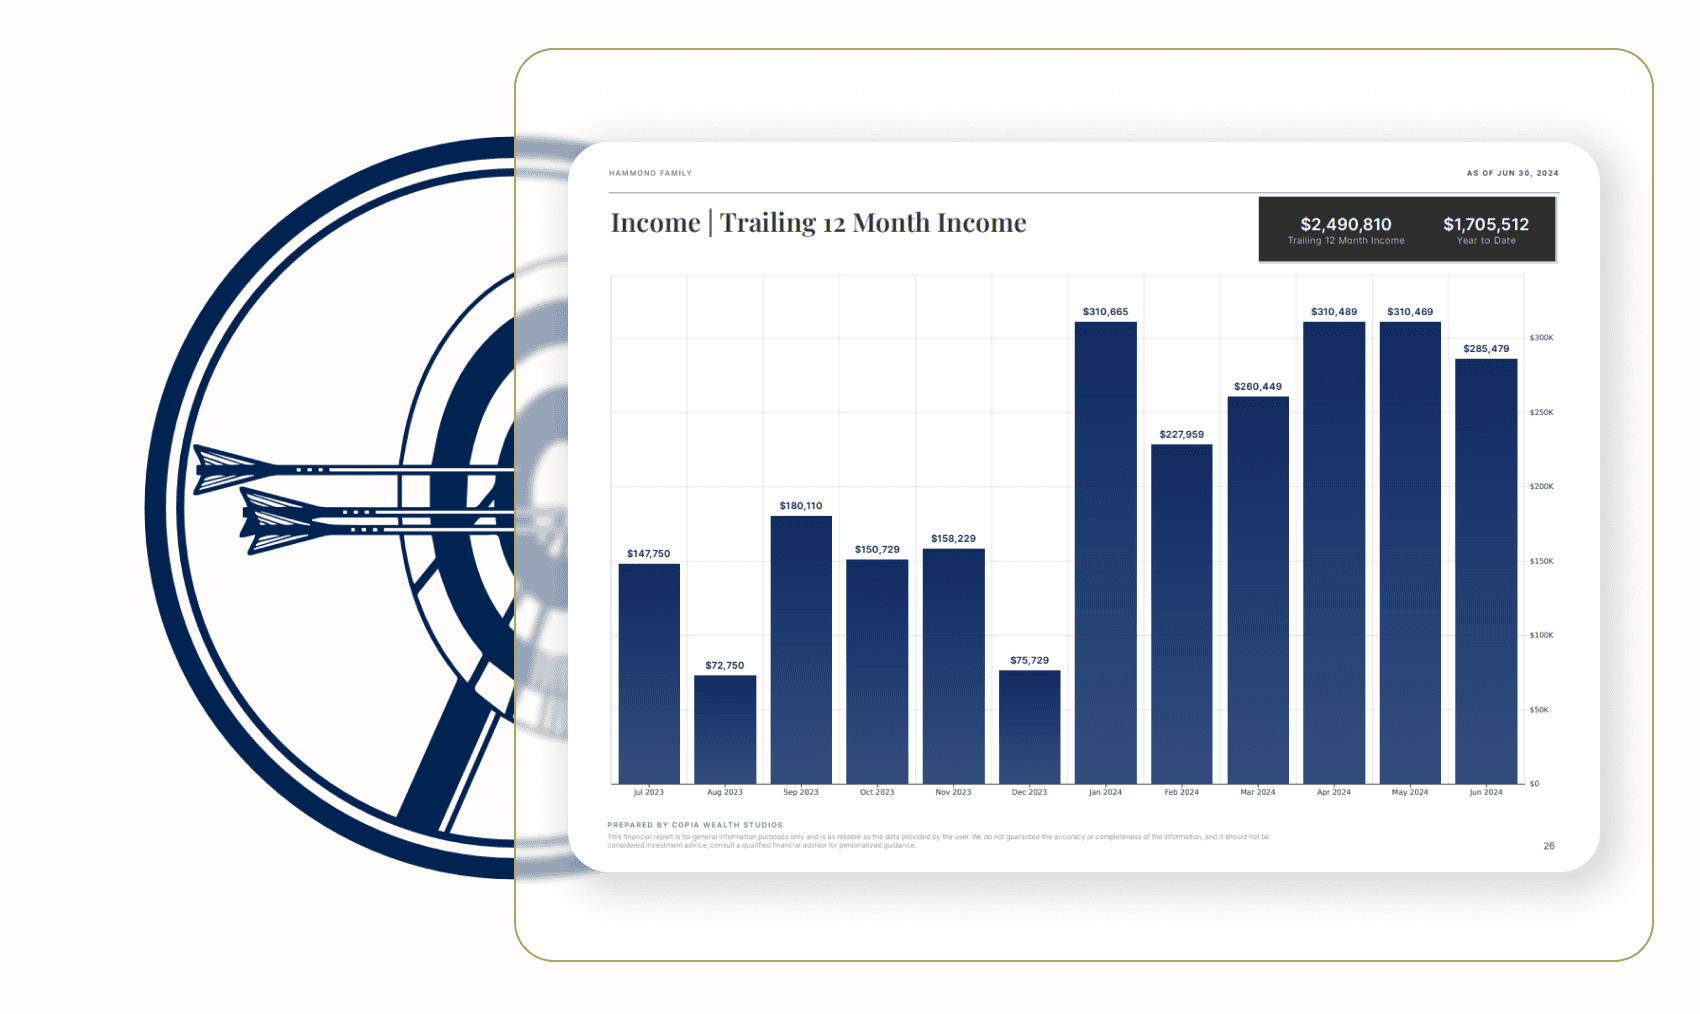
Task: Click the $150K y-axis tick label
Action: tap(1542, 561)
